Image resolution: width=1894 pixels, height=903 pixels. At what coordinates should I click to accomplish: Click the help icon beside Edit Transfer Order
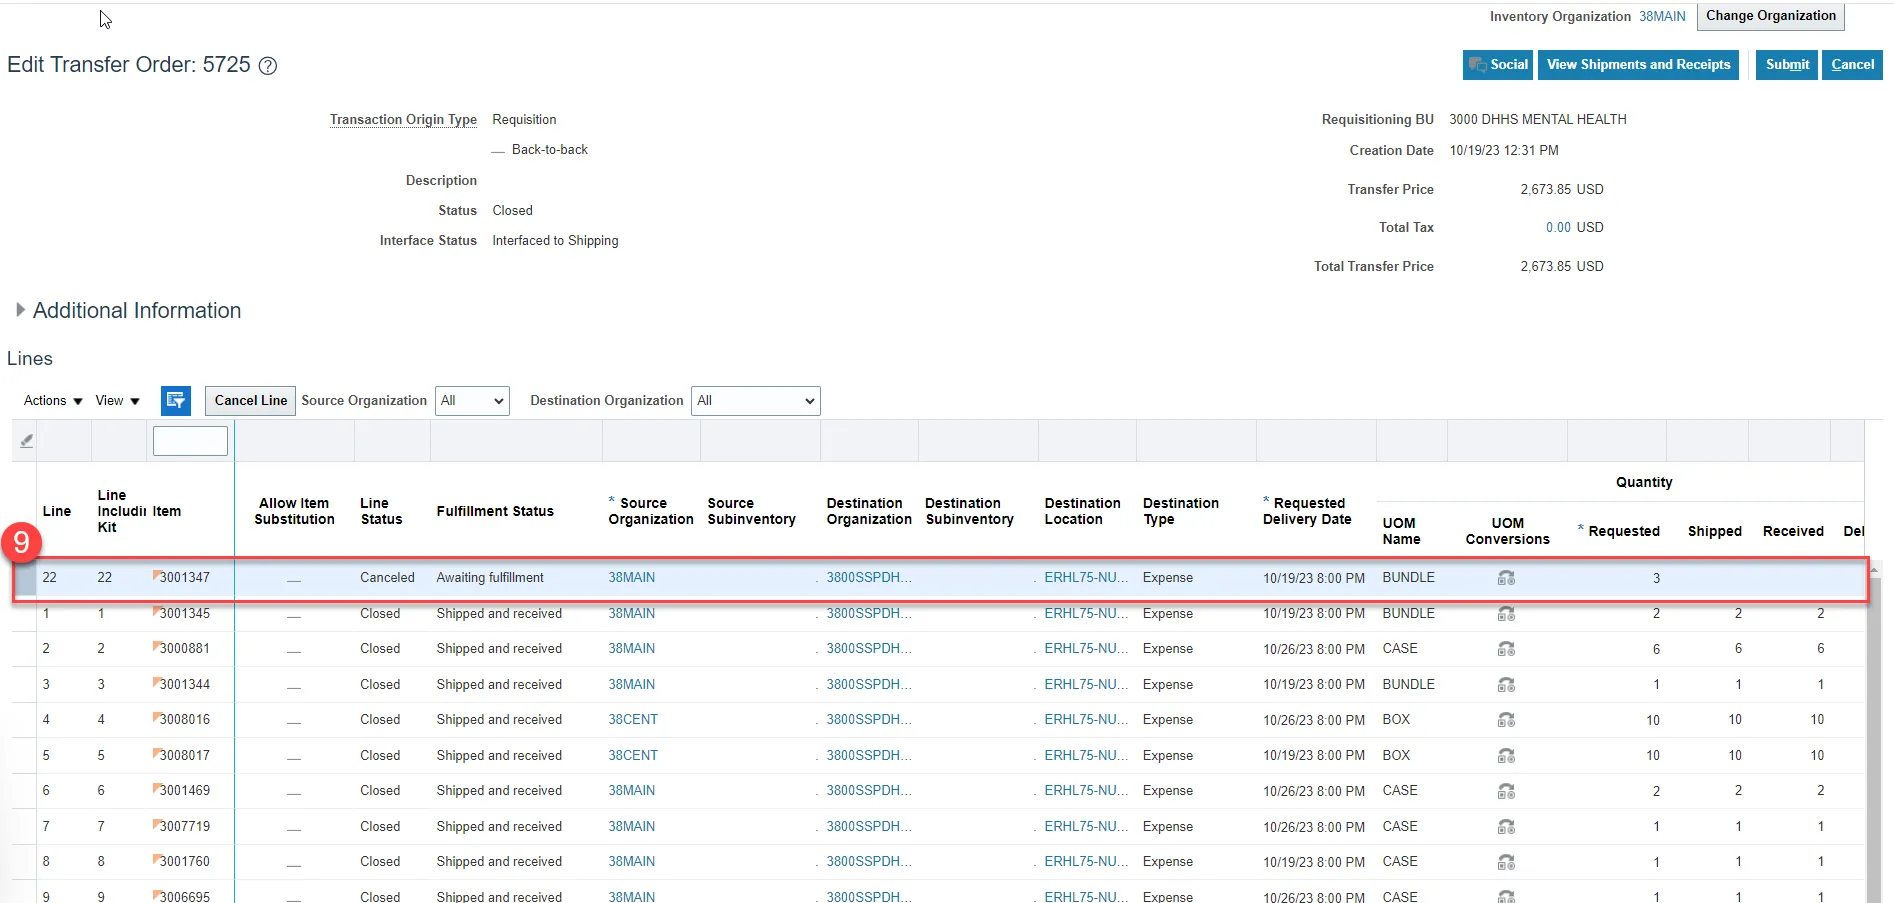click(268, 66)
